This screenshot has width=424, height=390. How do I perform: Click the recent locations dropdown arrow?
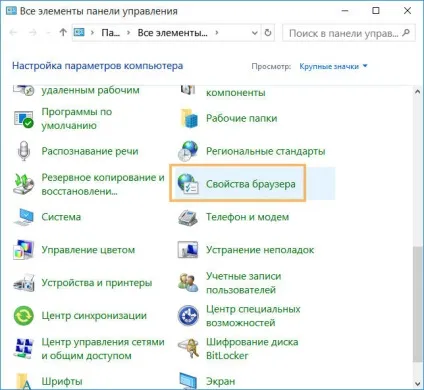[x=48, y=33]
